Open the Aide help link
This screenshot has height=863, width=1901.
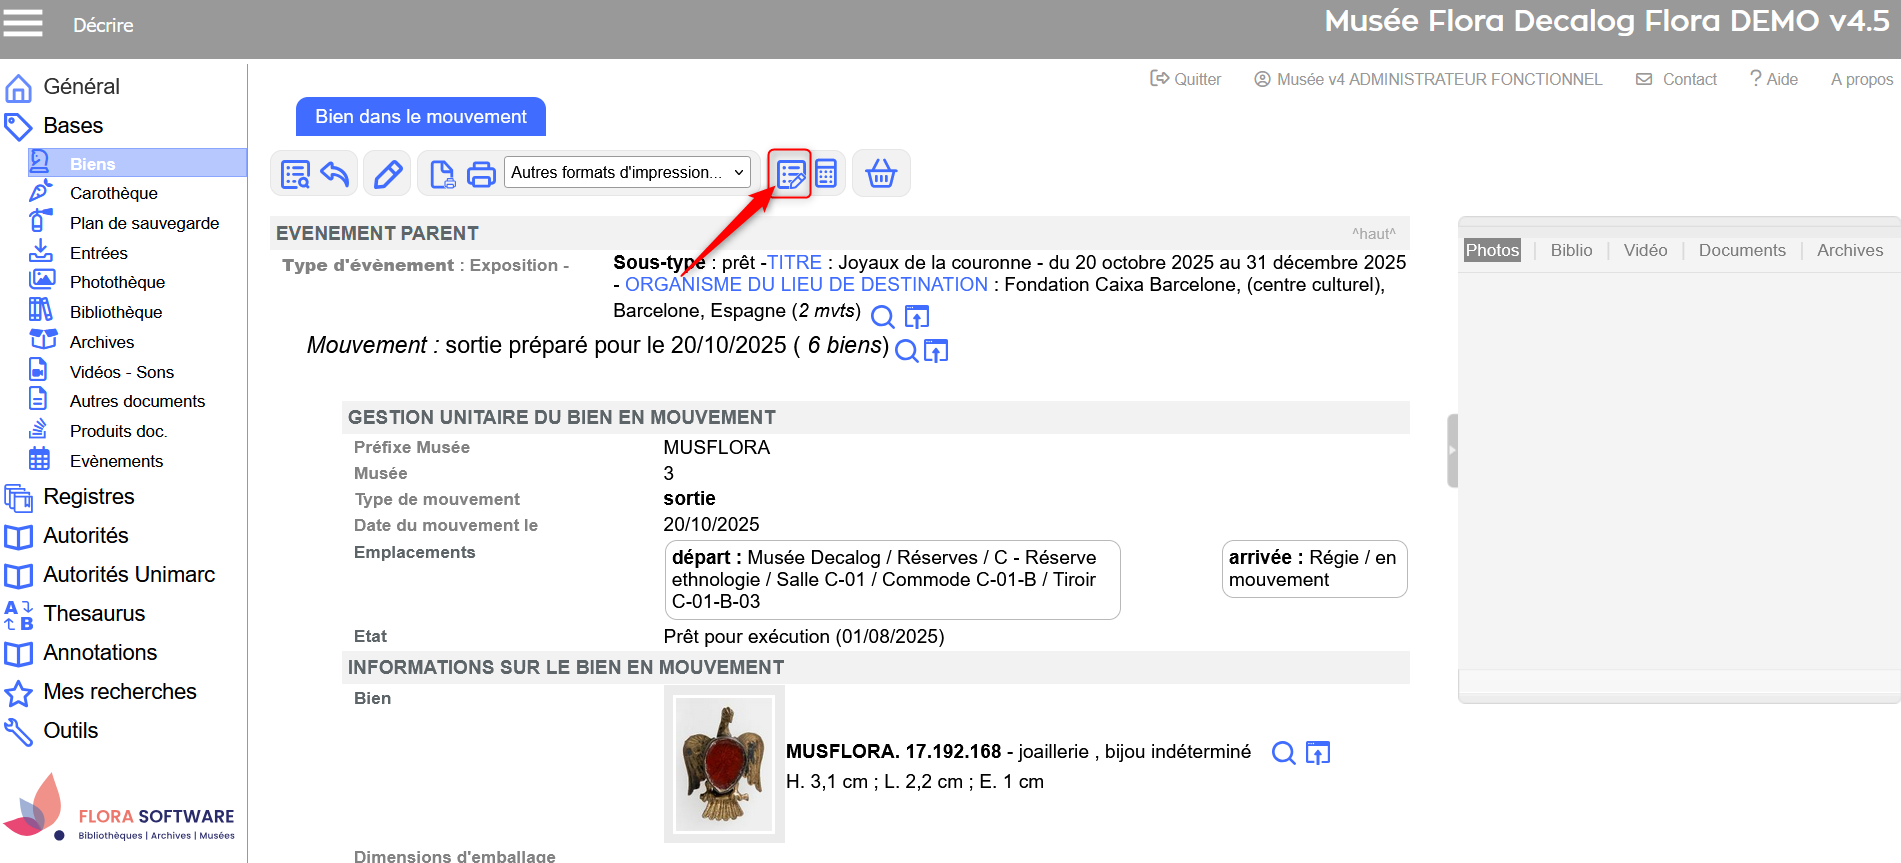click(1773, 79)
